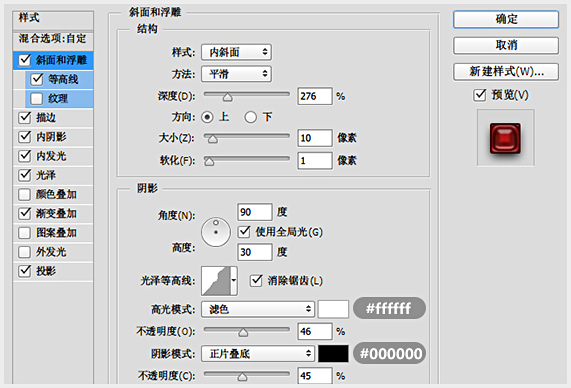Click the 不透明度(C) slider handle
Viewport: 571px width, 388px height.
pos(242,377)
